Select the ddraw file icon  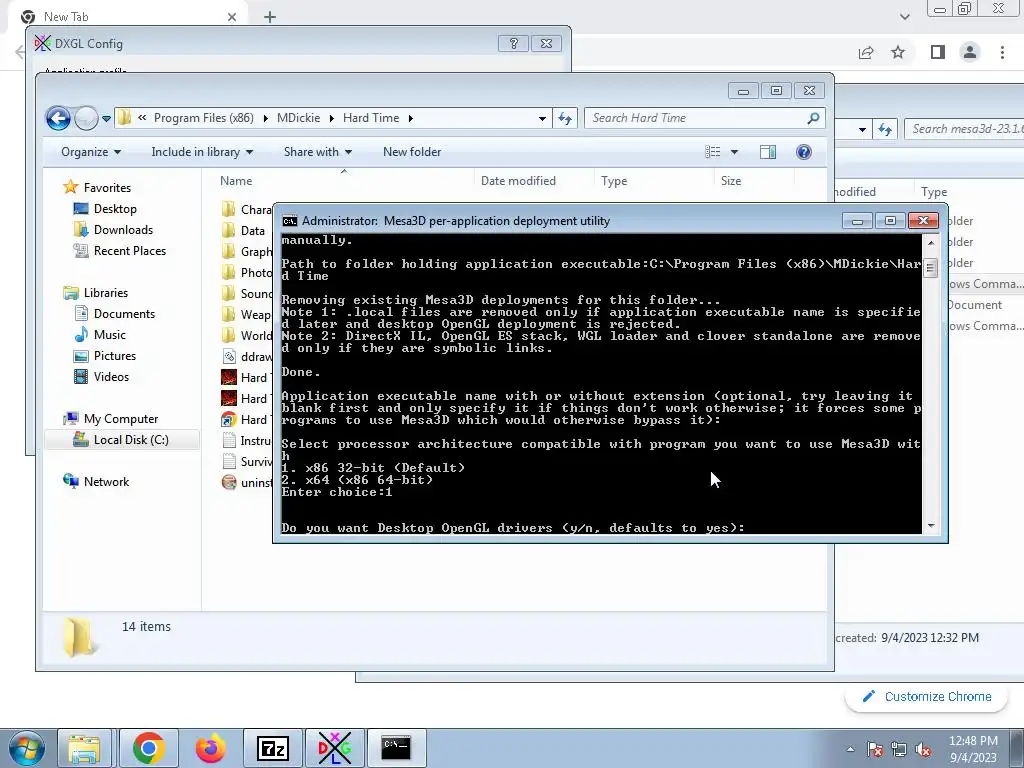click(229, 357)
